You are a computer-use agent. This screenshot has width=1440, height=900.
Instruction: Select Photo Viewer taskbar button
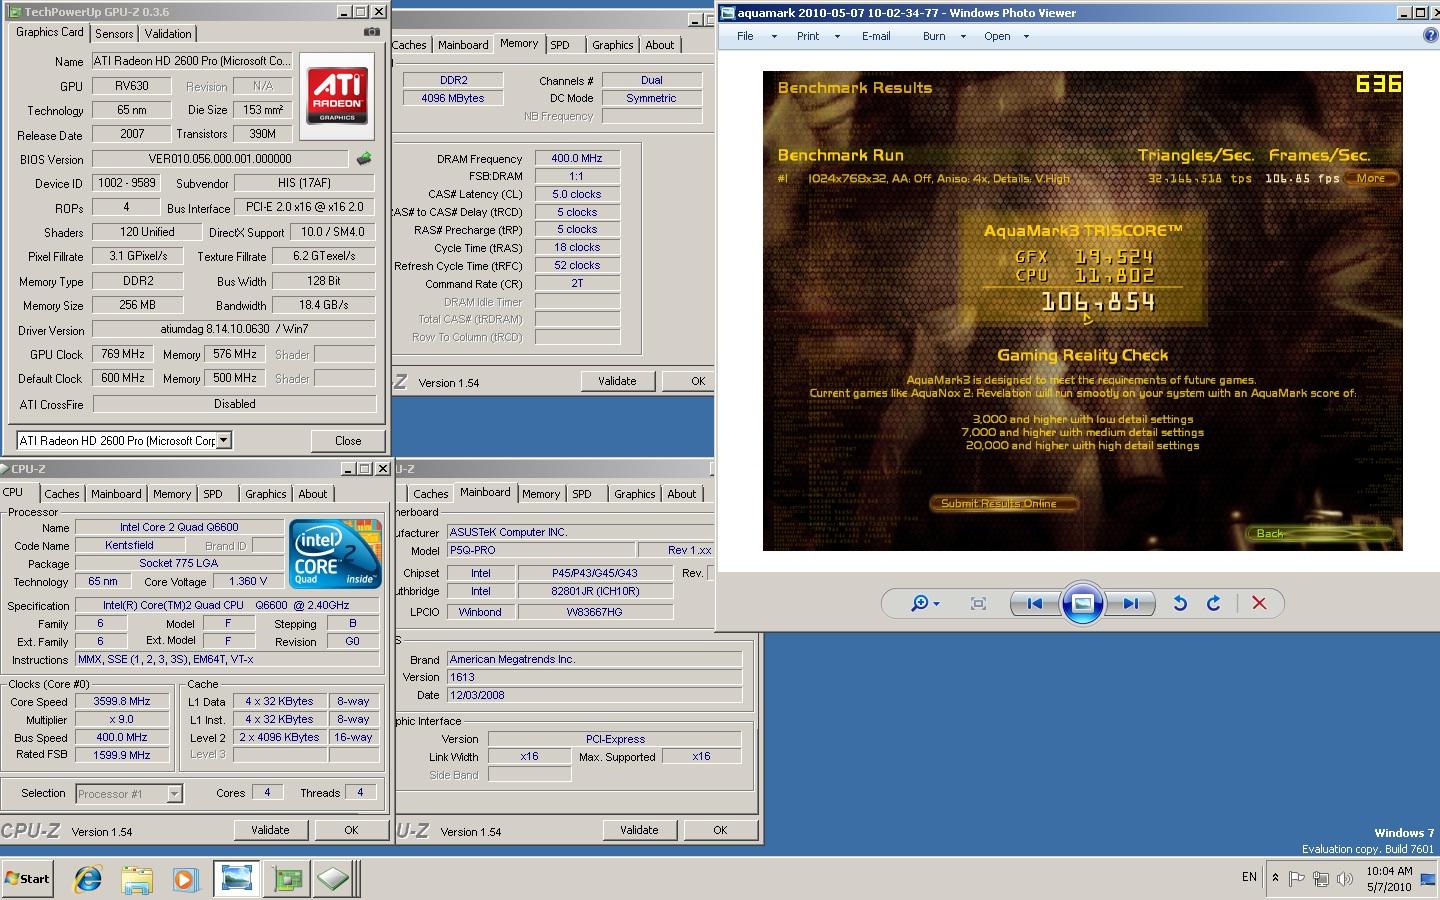point(236,879)
